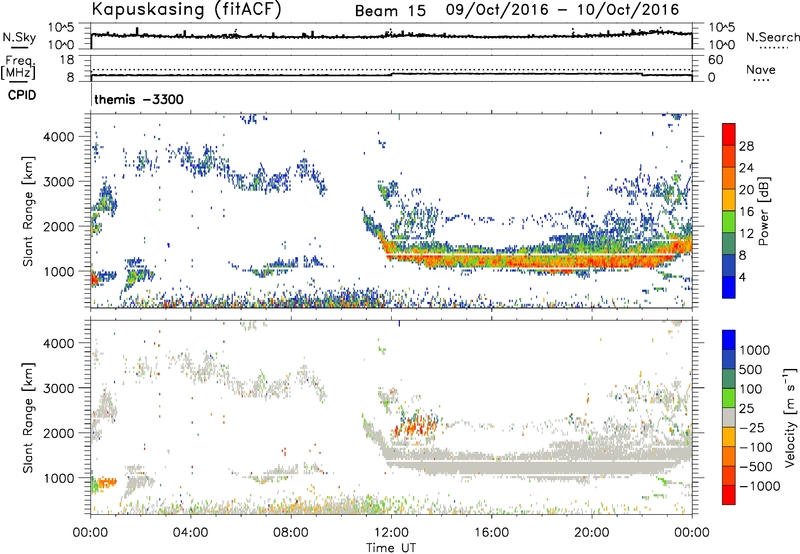Click the '1000' velocity colorbar tick
This screenshot has height=554, width=800.
click(x=754, y=350)
